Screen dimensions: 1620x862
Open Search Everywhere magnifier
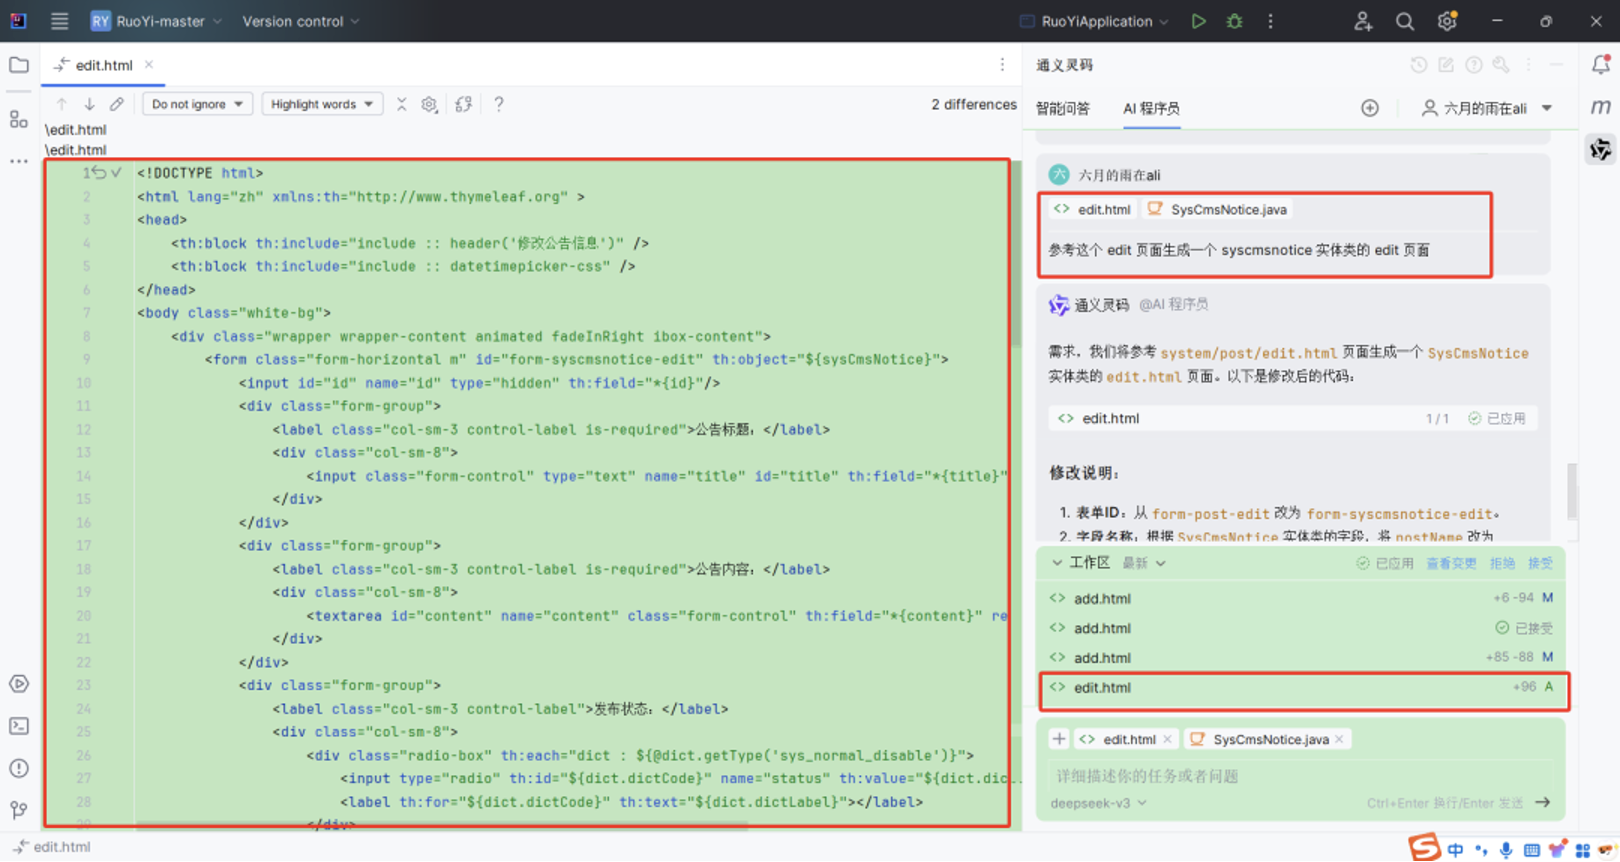(1405, 21)
